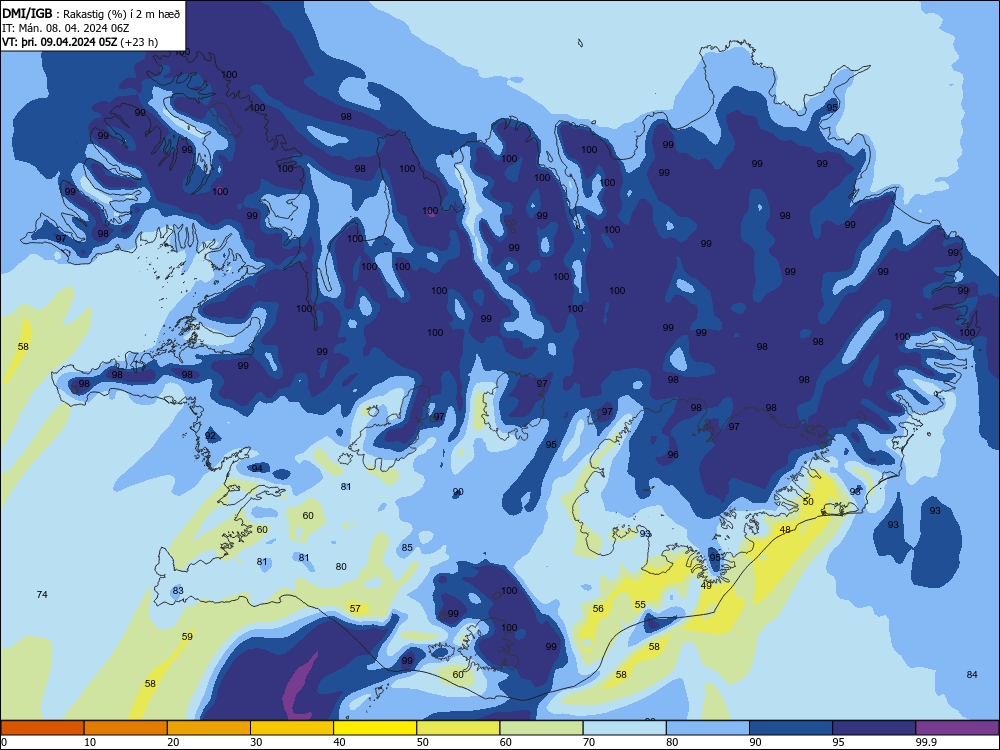Screen dimensions: 1000x750
Task: Select the dark navy 95–99.9 legend swatch
Action: click(x=874, y=728)
